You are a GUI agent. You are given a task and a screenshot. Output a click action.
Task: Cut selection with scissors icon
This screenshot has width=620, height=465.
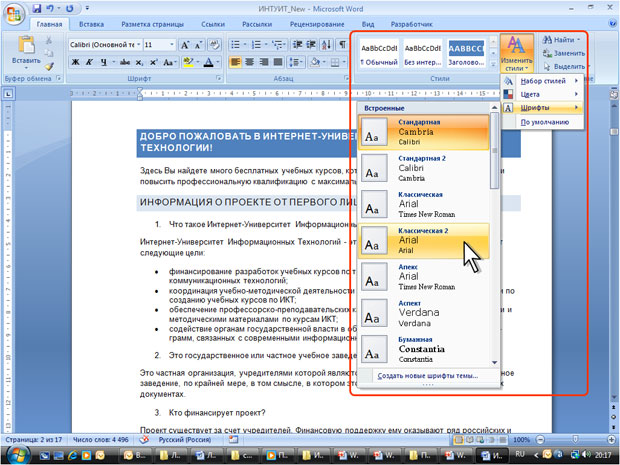(49, 40)
